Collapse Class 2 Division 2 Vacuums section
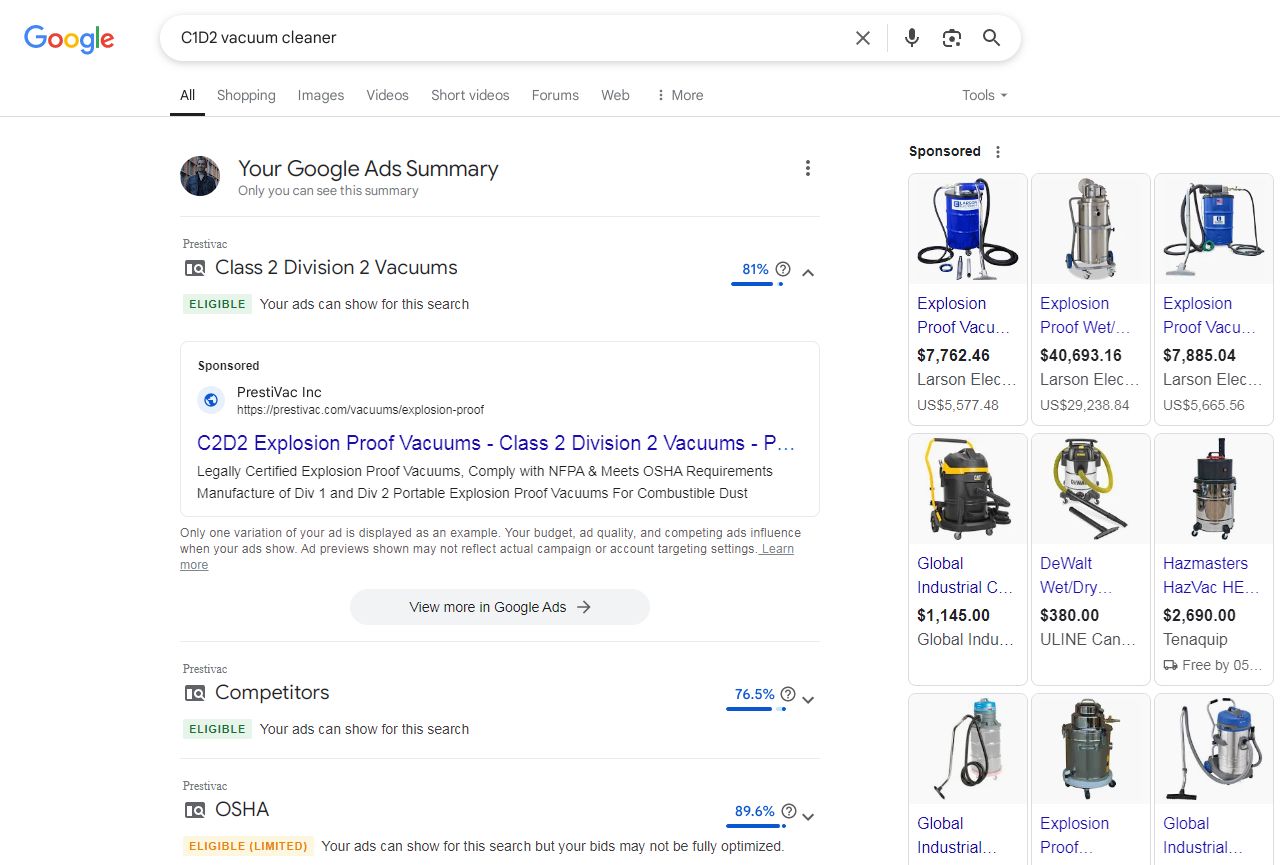Screen dimensions: 1280x865 [809, 272]
